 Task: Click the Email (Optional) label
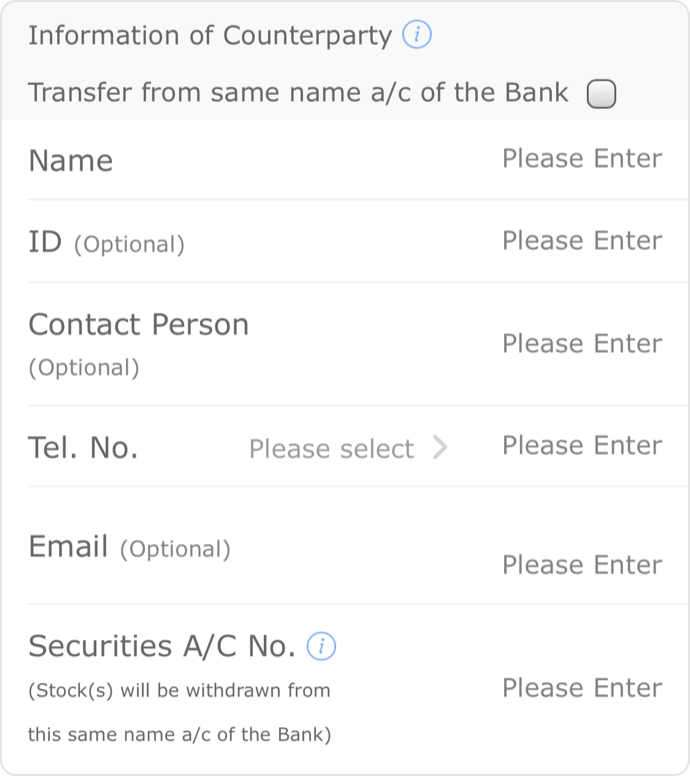coord(129,547)
